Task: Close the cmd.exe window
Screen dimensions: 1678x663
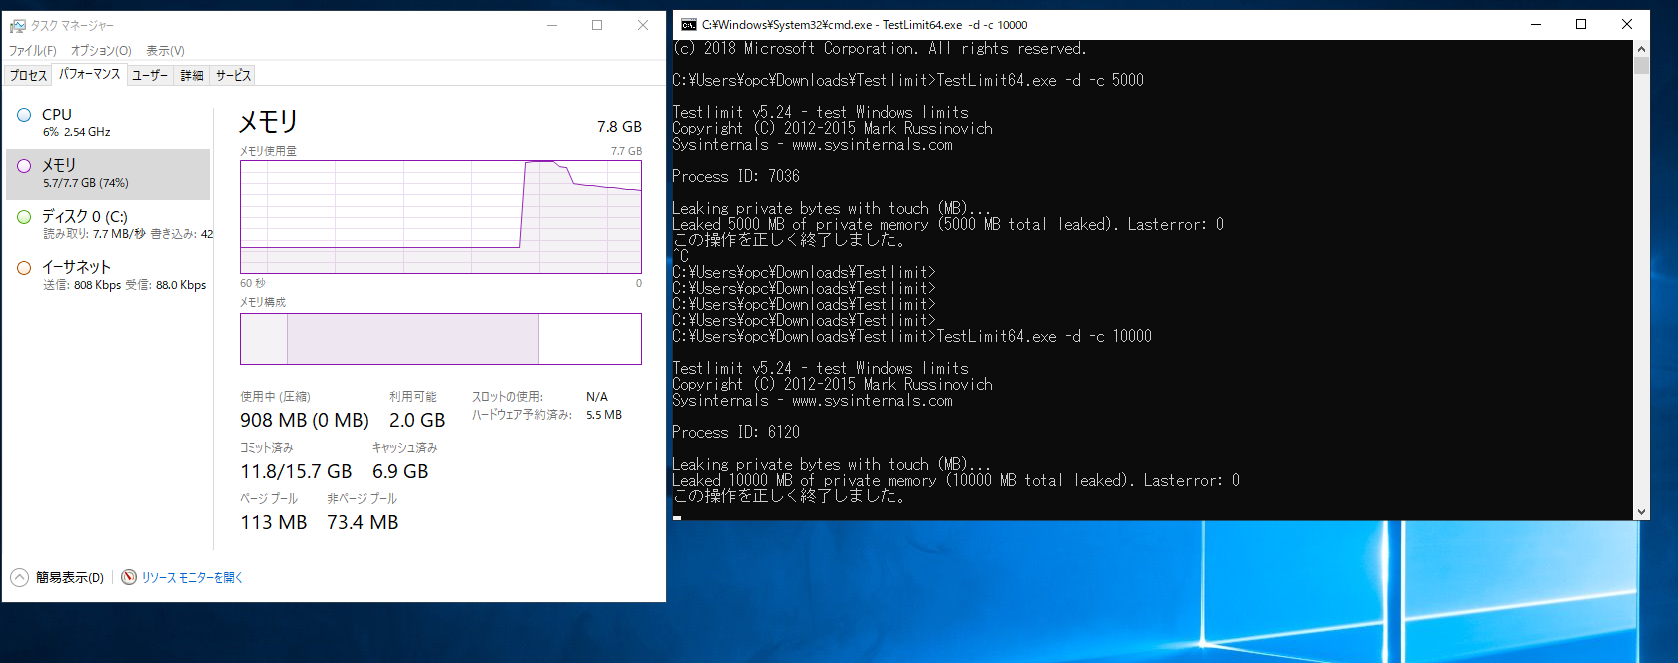Action: pyautogui.click(x=1627, y=25)
